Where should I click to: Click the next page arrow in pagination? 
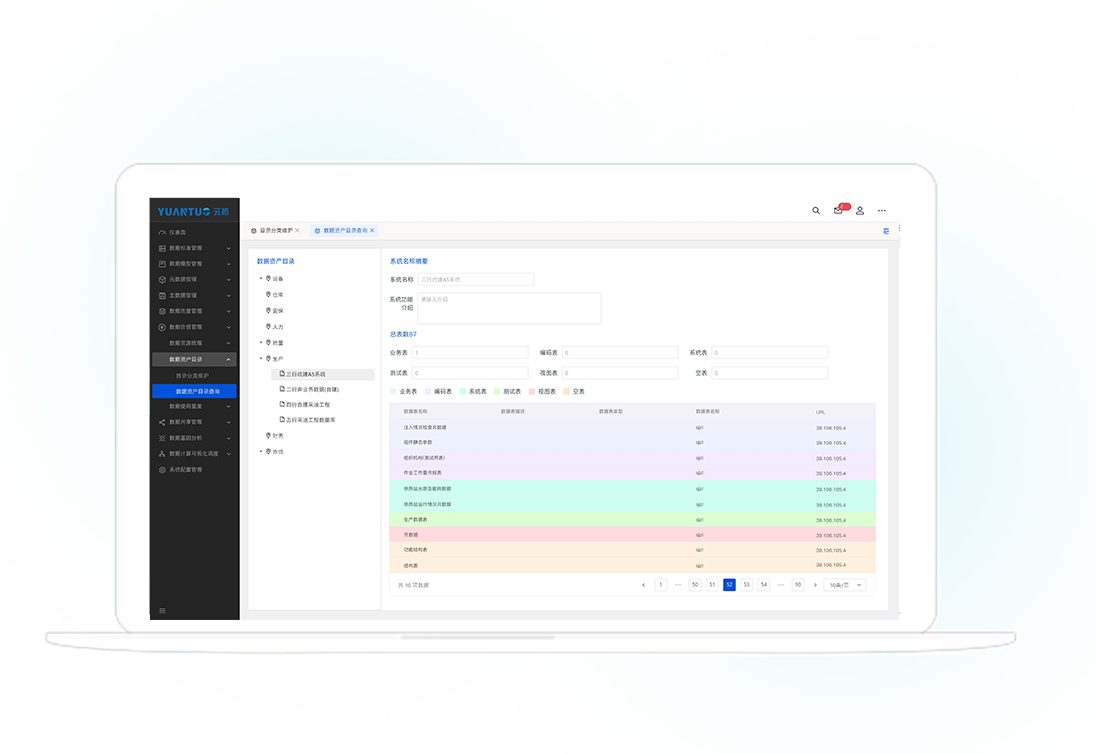pos(815,585)
